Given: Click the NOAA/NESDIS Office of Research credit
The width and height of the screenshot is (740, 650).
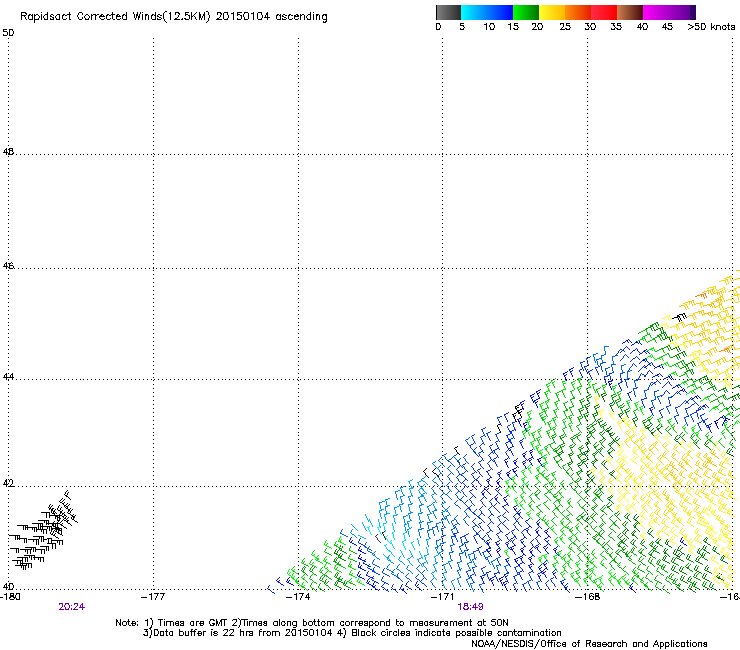Looking at the screenshot, I should 589,644.
